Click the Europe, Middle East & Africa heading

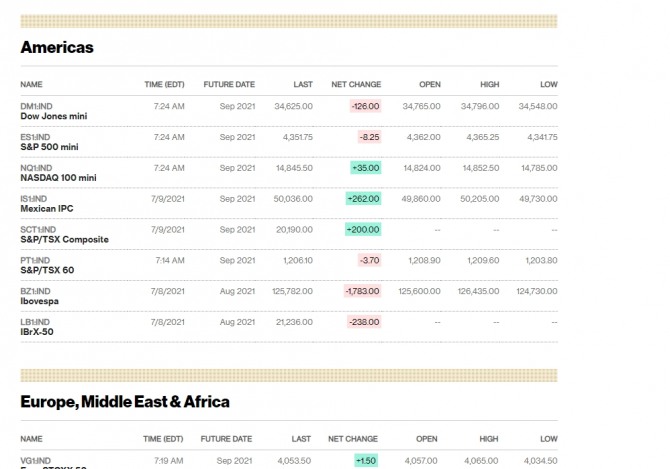125,401
